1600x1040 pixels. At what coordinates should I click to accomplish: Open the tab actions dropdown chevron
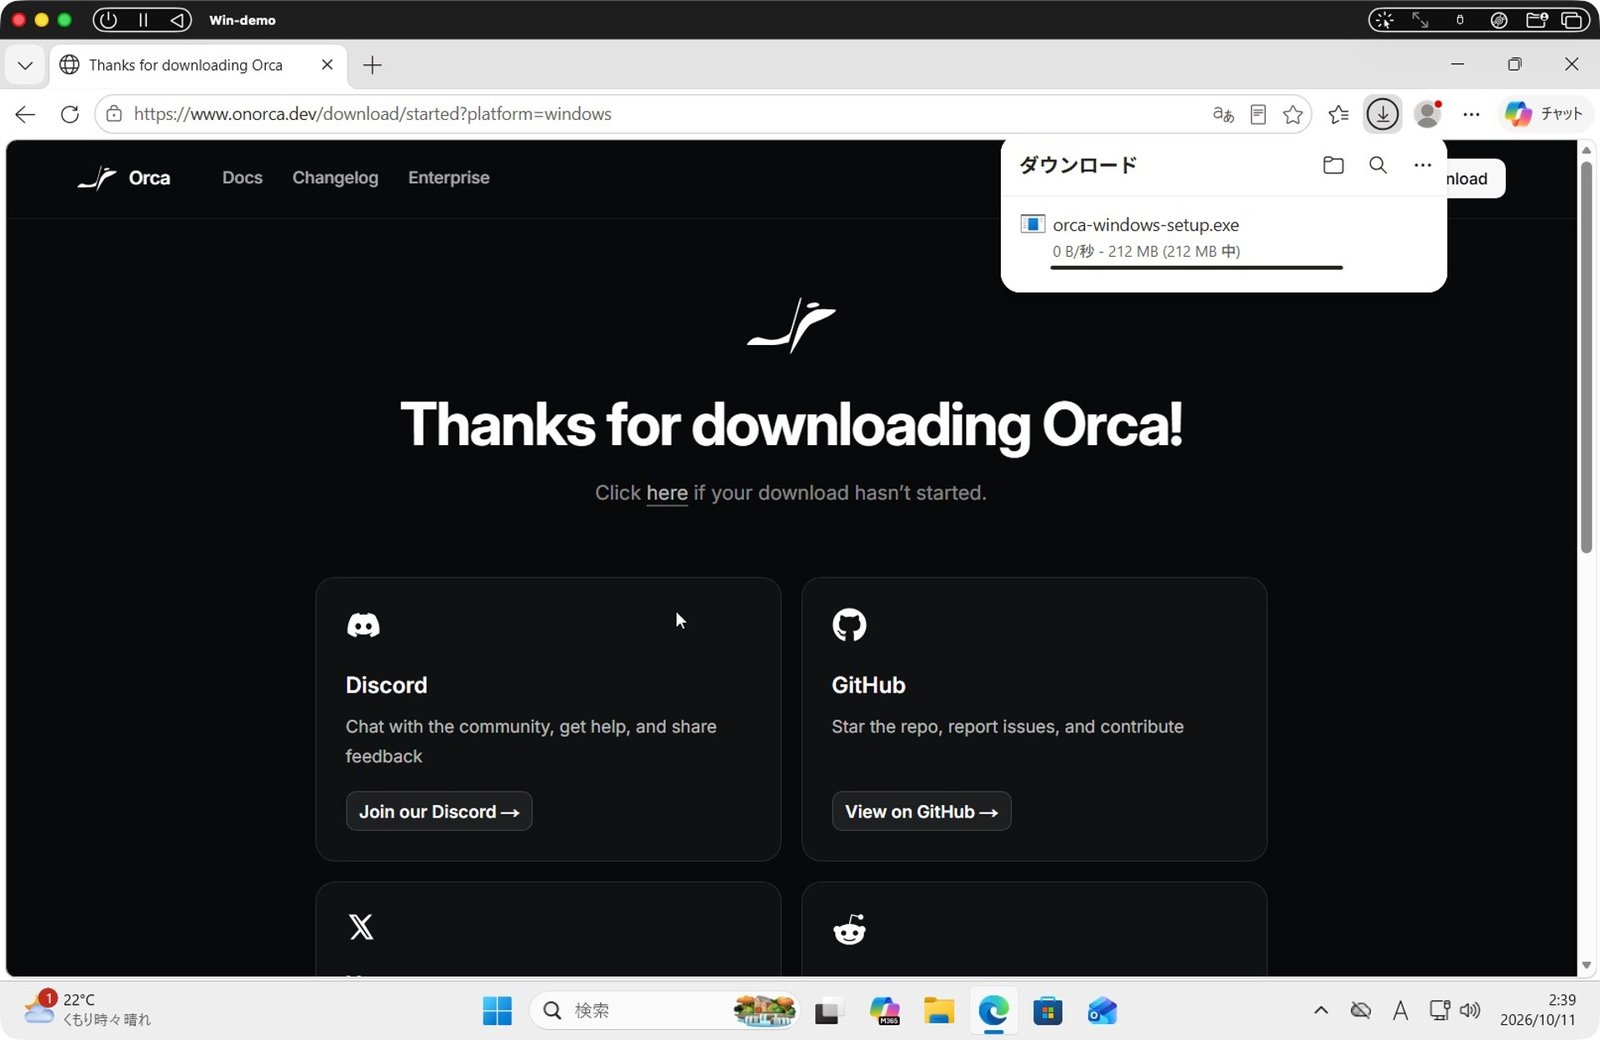(x=25, y=65)
